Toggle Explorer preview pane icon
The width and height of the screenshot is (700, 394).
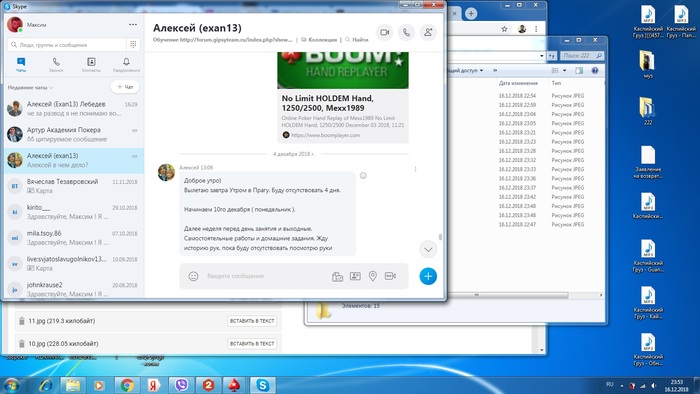579,71
